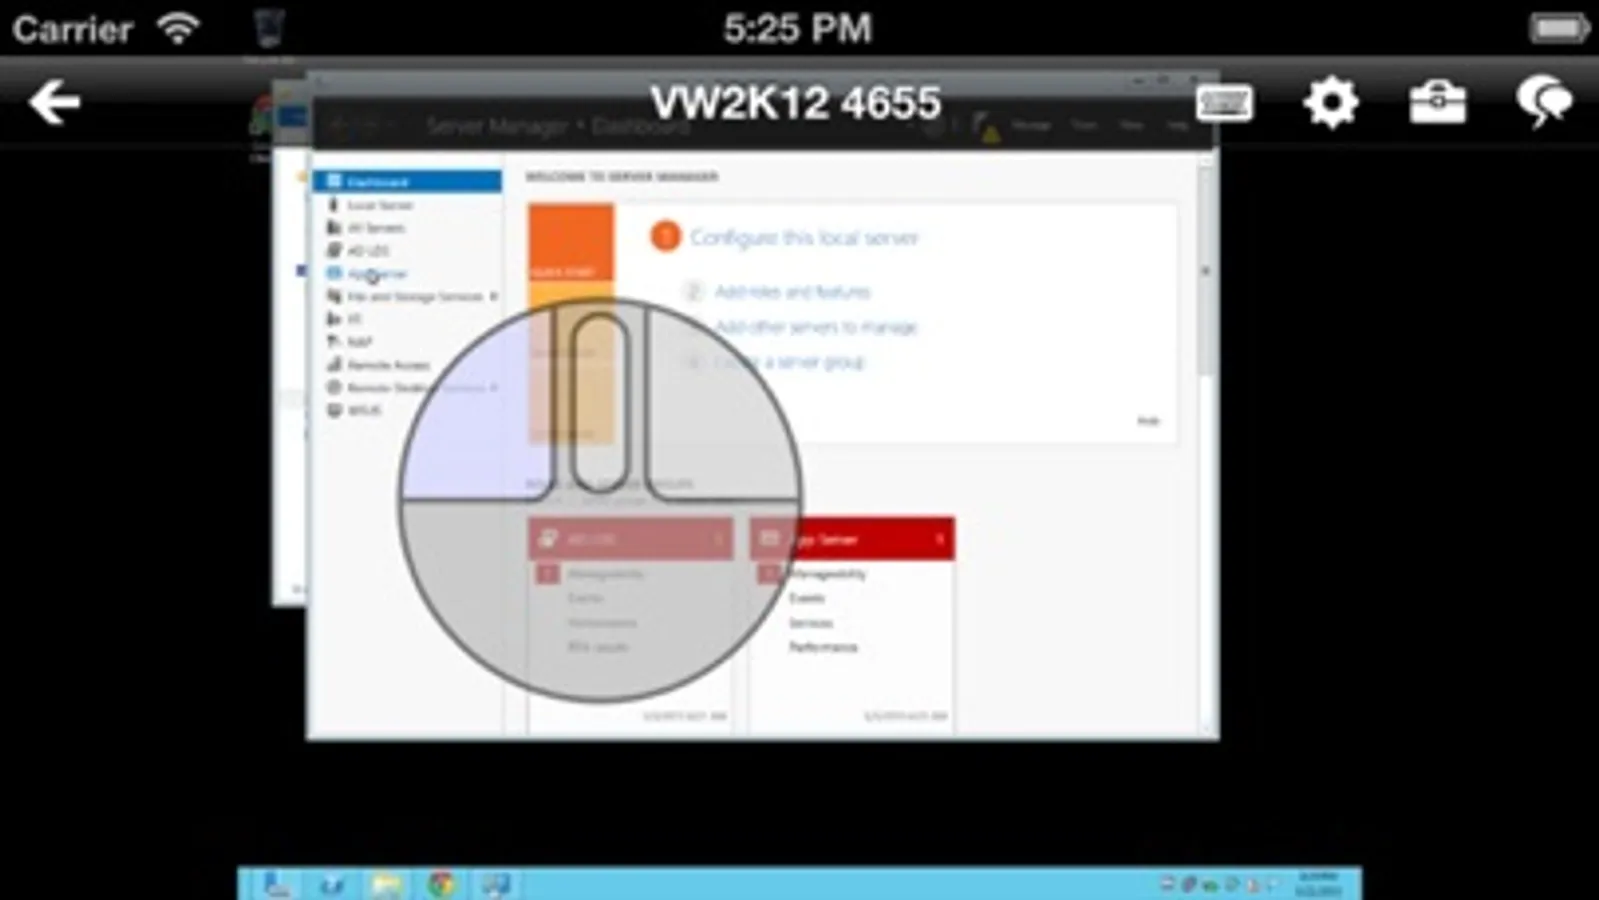Open the chat bubbles icon
The height and width of the screenshot is (900, 1599).
tap(1544, 102)
